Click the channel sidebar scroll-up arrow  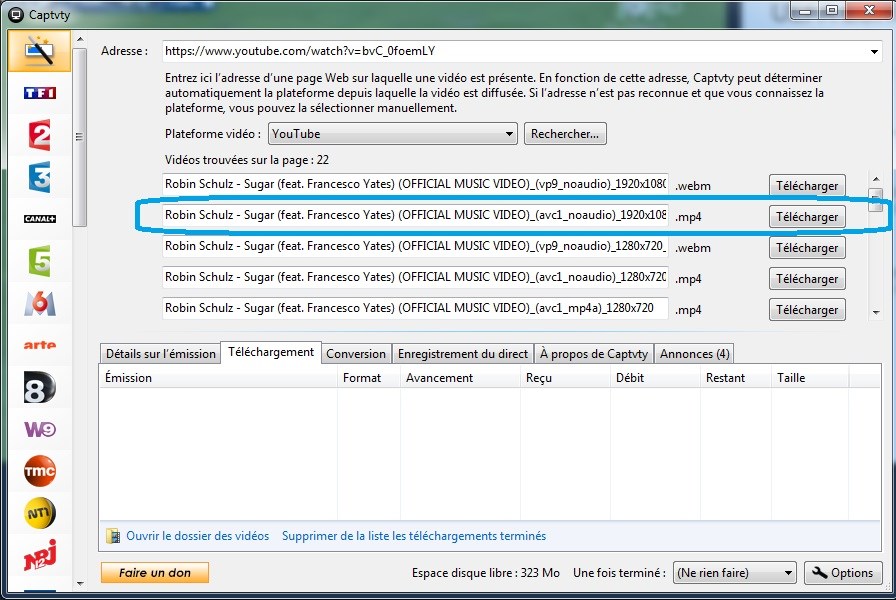[x=80, y=39]
